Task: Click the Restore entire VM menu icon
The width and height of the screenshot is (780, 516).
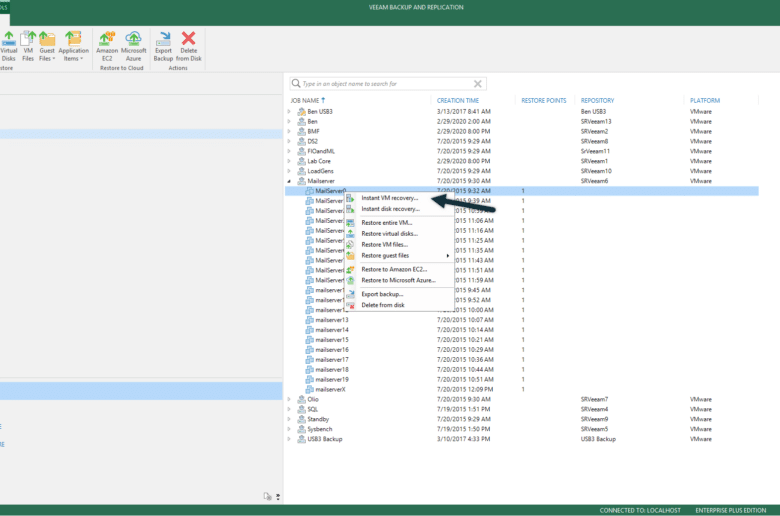Action: point(350,223)
